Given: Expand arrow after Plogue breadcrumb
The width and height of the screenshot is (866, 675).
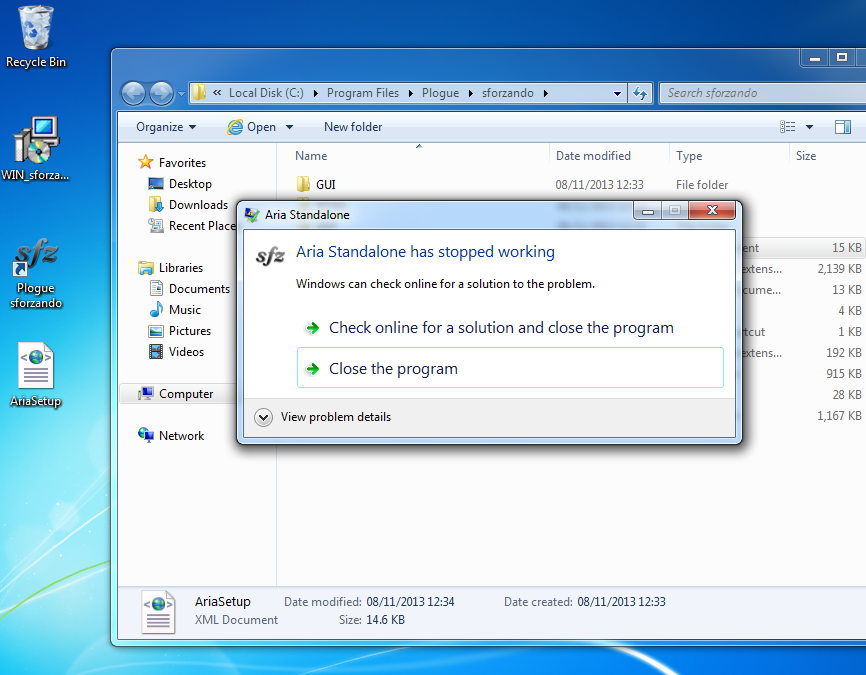Looking at the screenshot, I should [471, 93].
